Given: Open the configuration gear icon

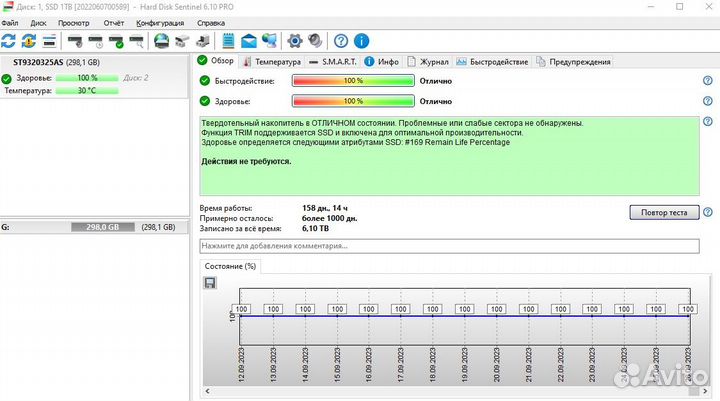Looking at the screenshot, I should [295, 41].
